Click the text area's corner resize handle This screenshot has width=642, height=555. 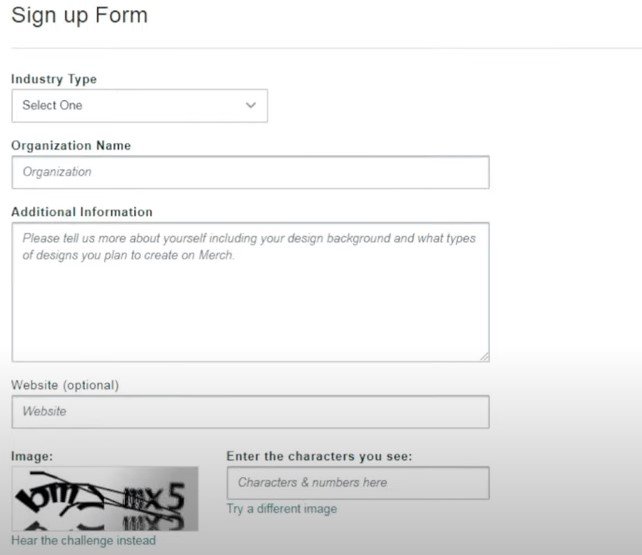click(x=484, y=357)
